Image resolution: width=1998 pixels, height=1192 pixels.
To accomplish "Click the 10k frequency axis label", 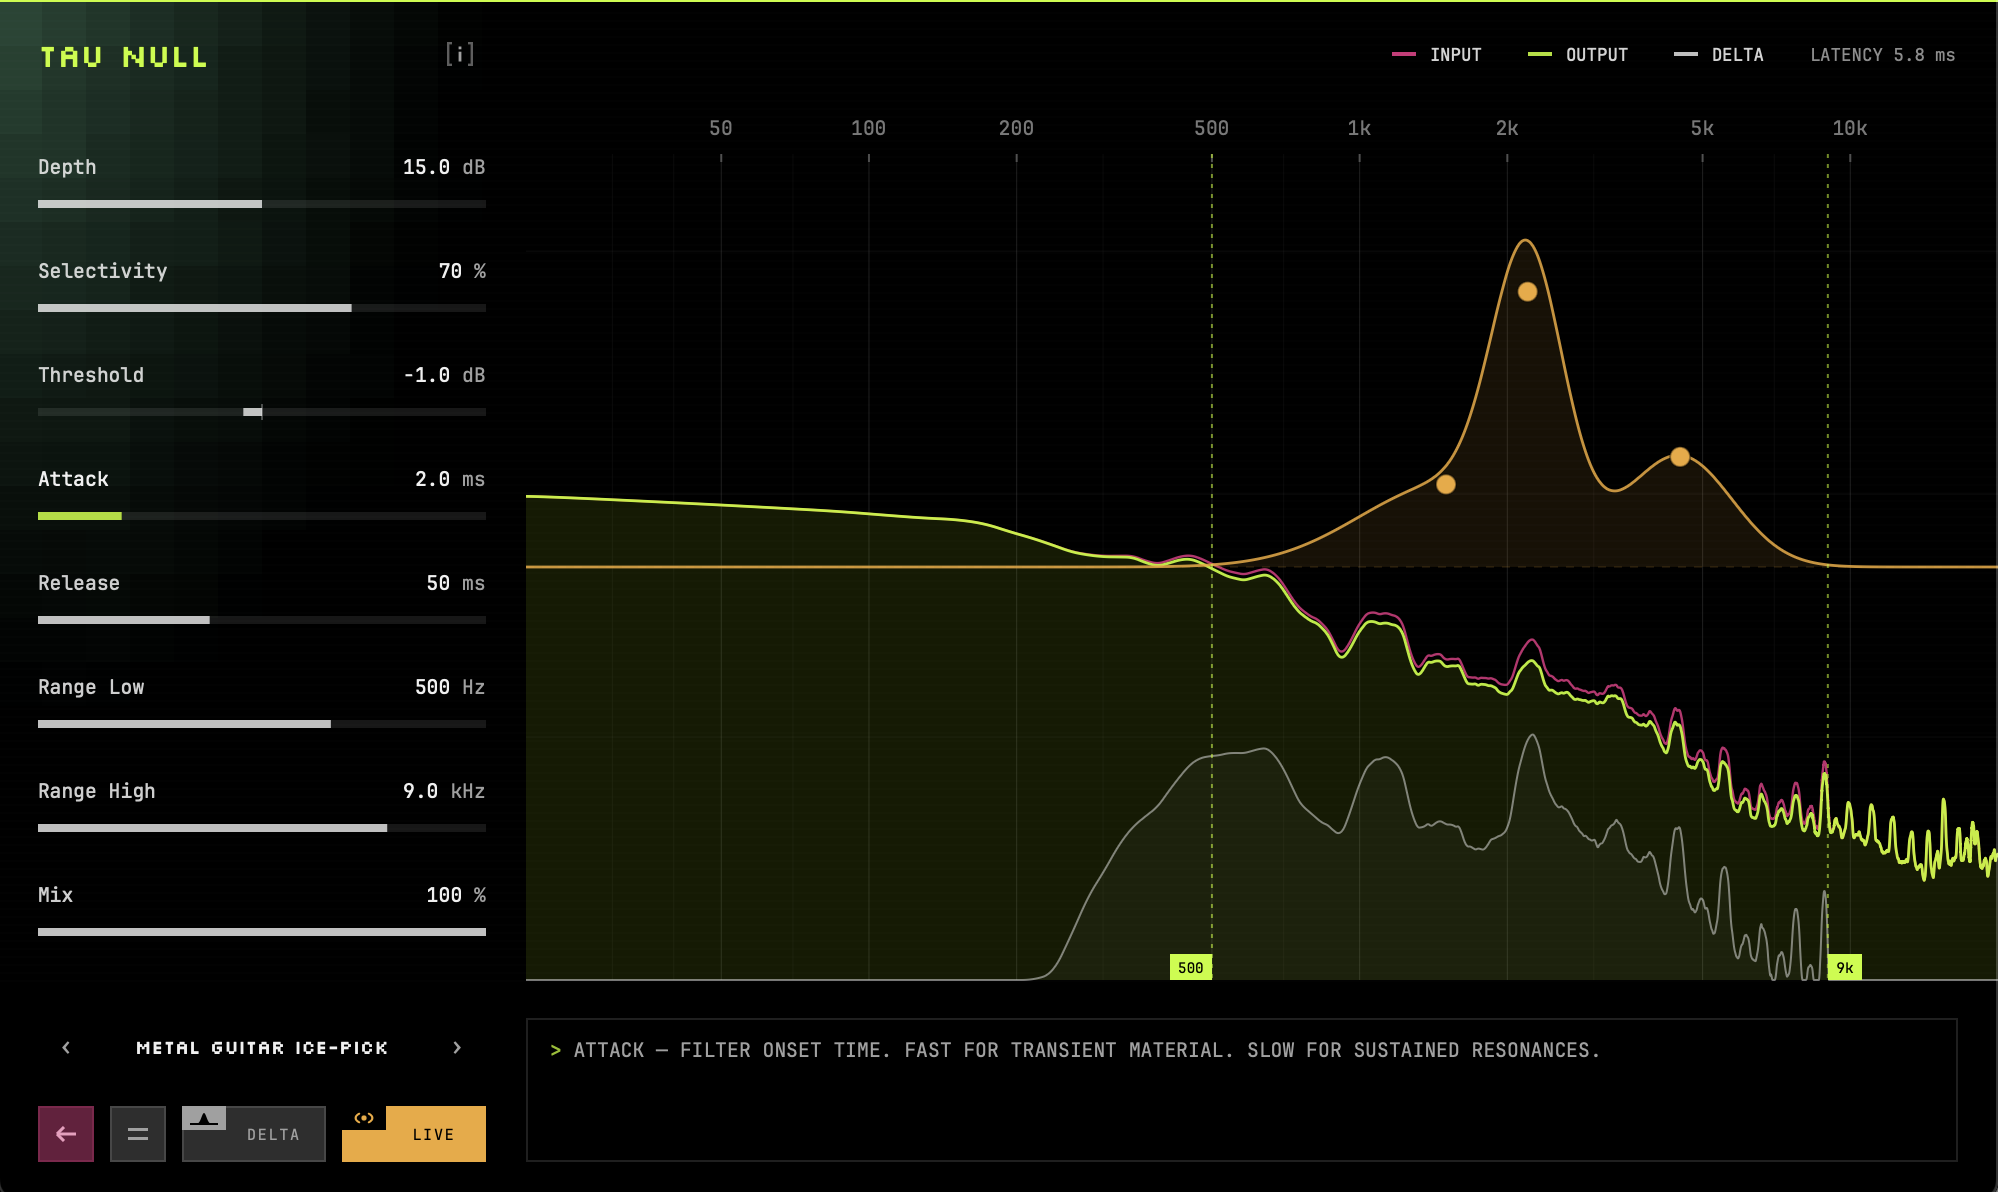I will pos(1849,128).
